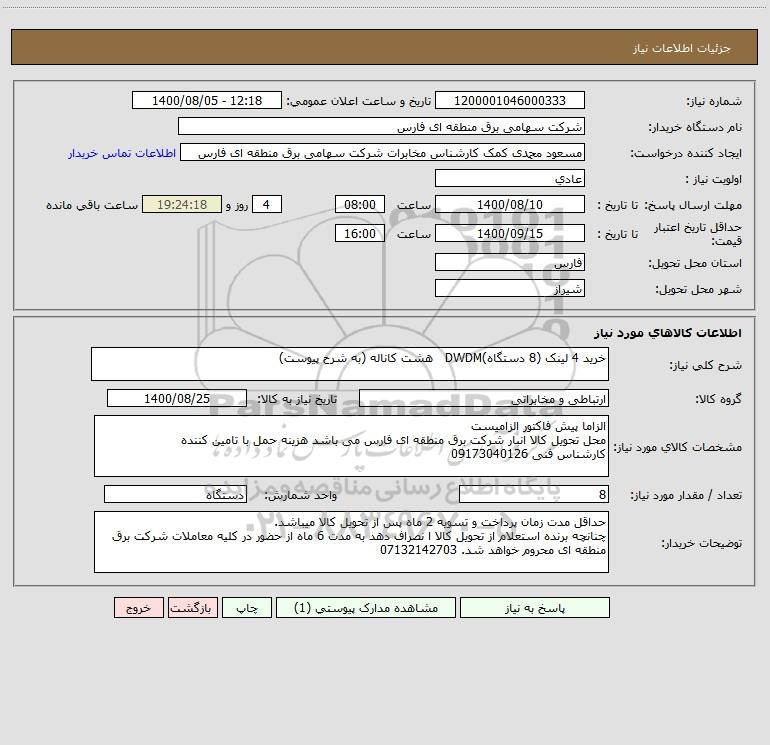The width and height of the screenshot is (770, 745).
Task: Click the اطلاعات کالاهای مورد نیاز section heading
Action: point(668,333)
